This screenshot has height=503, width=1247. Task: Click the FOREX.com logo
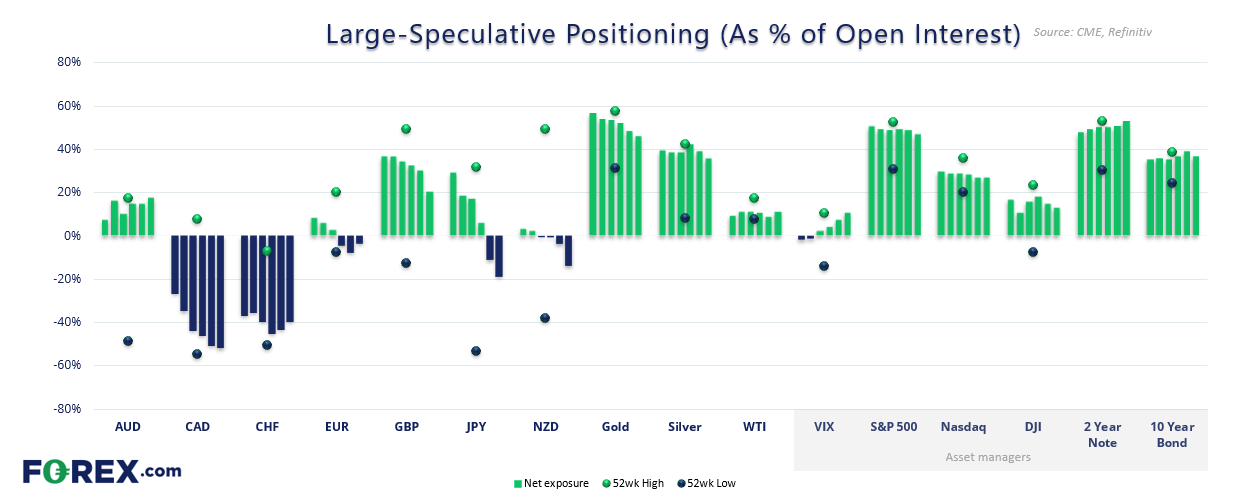pyautogui.click(x=101, y=471)
